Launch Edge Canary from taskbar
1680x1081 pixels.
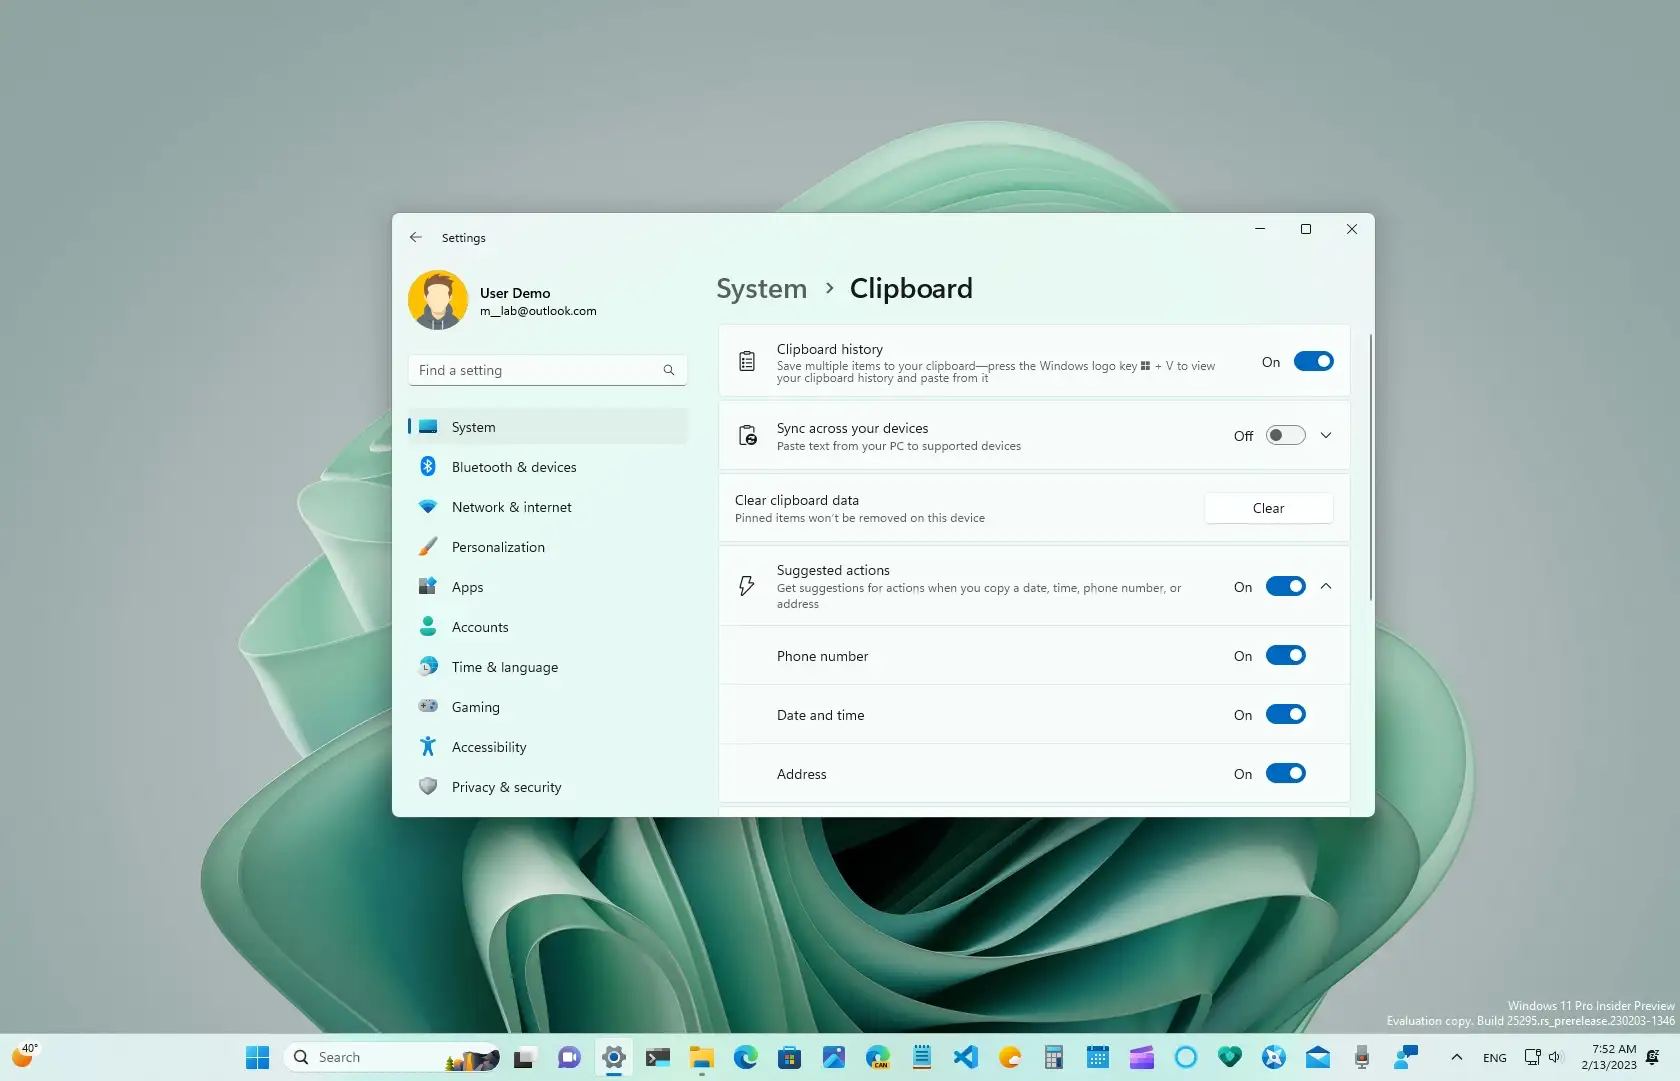(878, 1057)
